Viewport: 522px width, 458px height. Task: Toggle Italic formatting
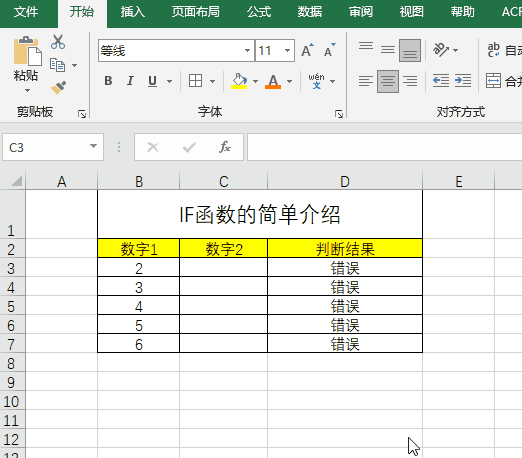pos(130,81)
